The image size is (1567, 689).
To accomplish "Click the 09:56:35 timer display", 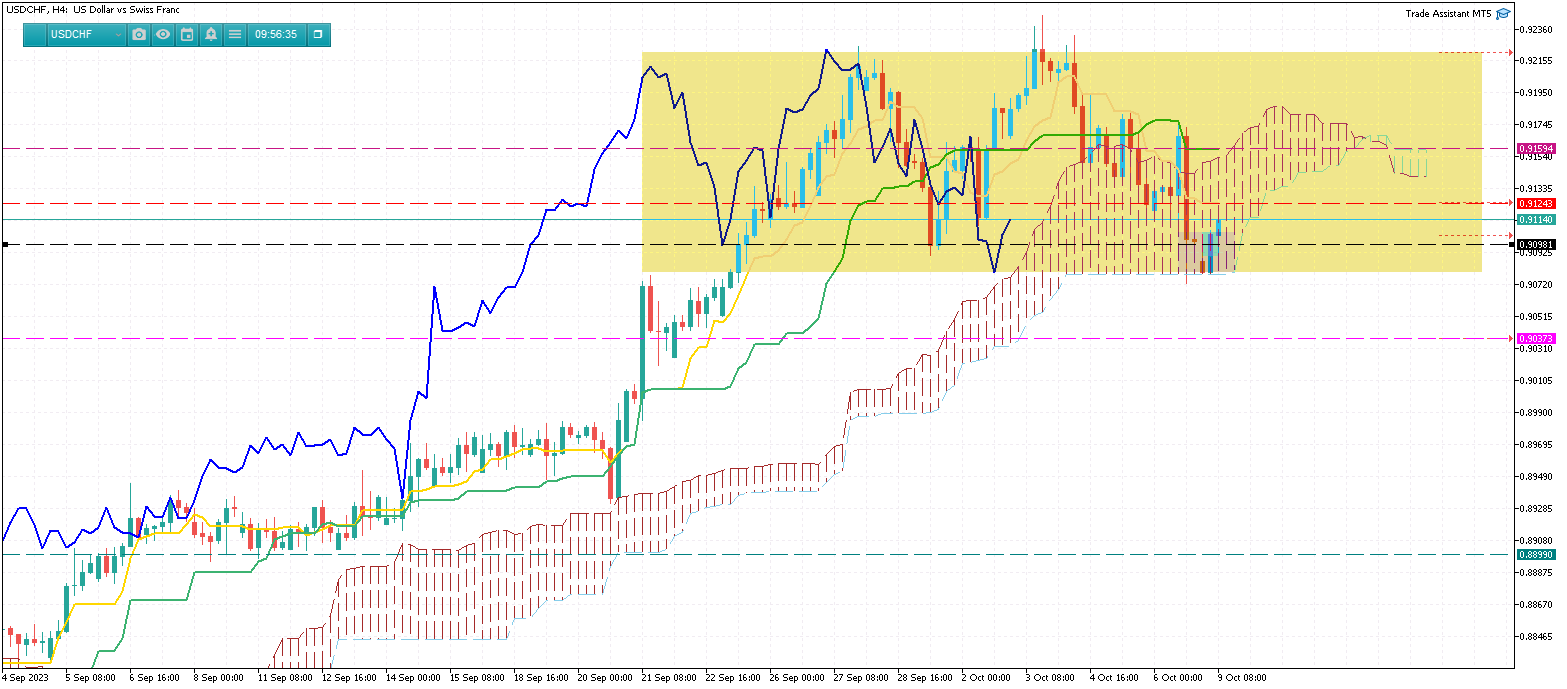I will [x=276, y=34].
